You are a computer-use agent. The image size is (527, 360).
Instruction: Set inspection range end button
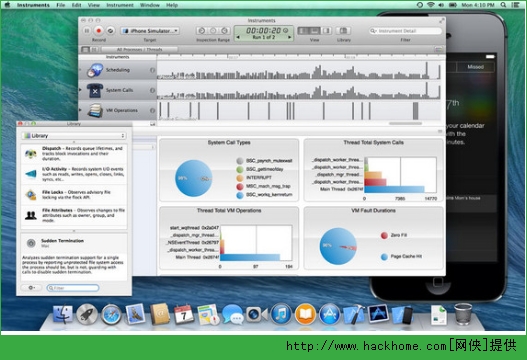point(225,31)
